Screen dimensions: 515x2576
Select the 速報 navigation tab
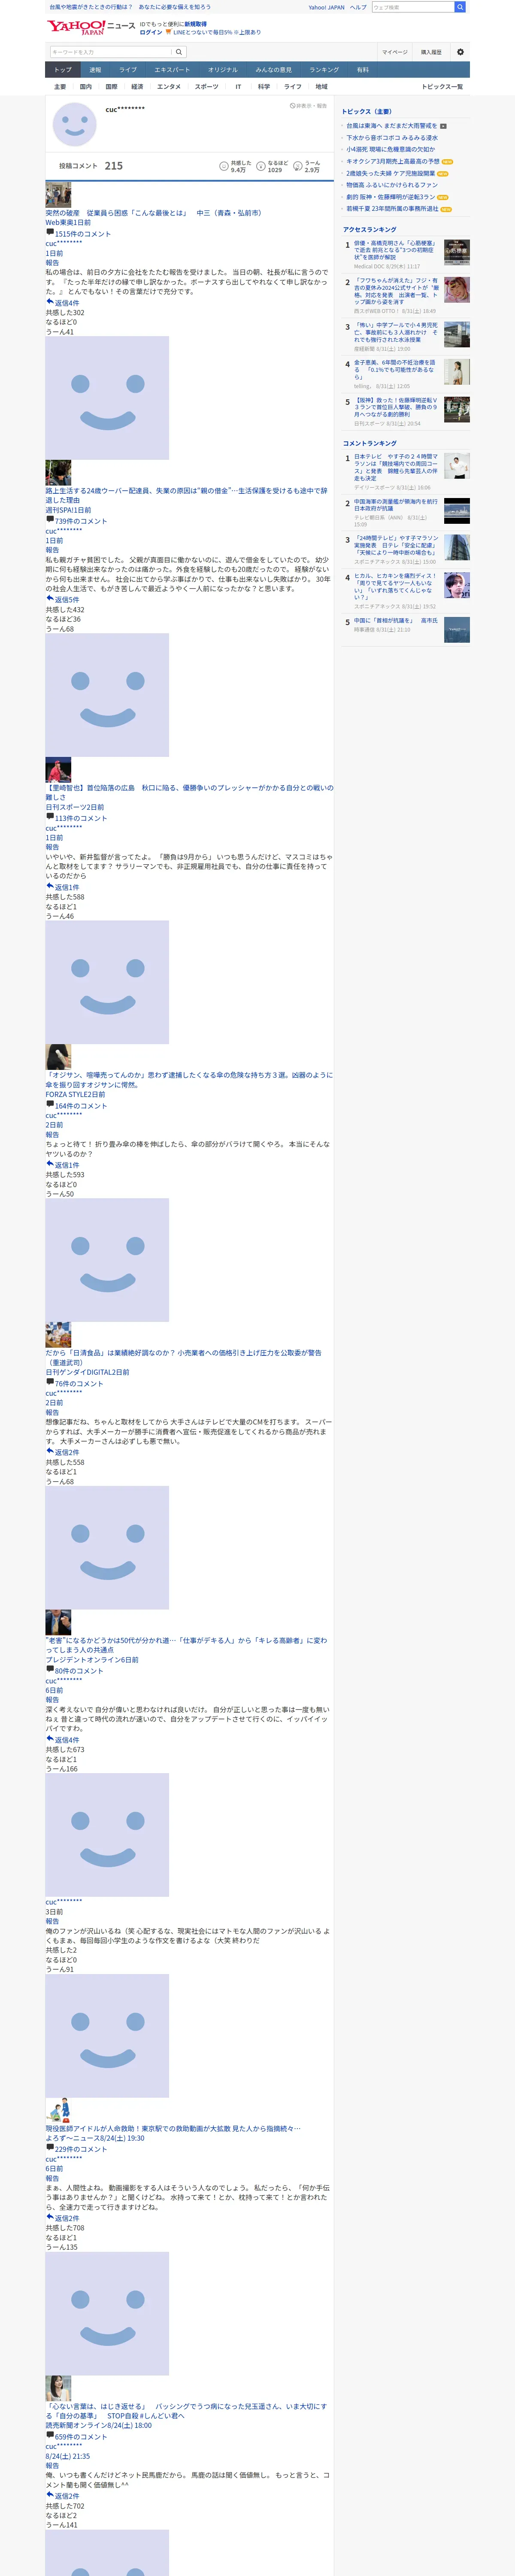(x=95, y=70)
